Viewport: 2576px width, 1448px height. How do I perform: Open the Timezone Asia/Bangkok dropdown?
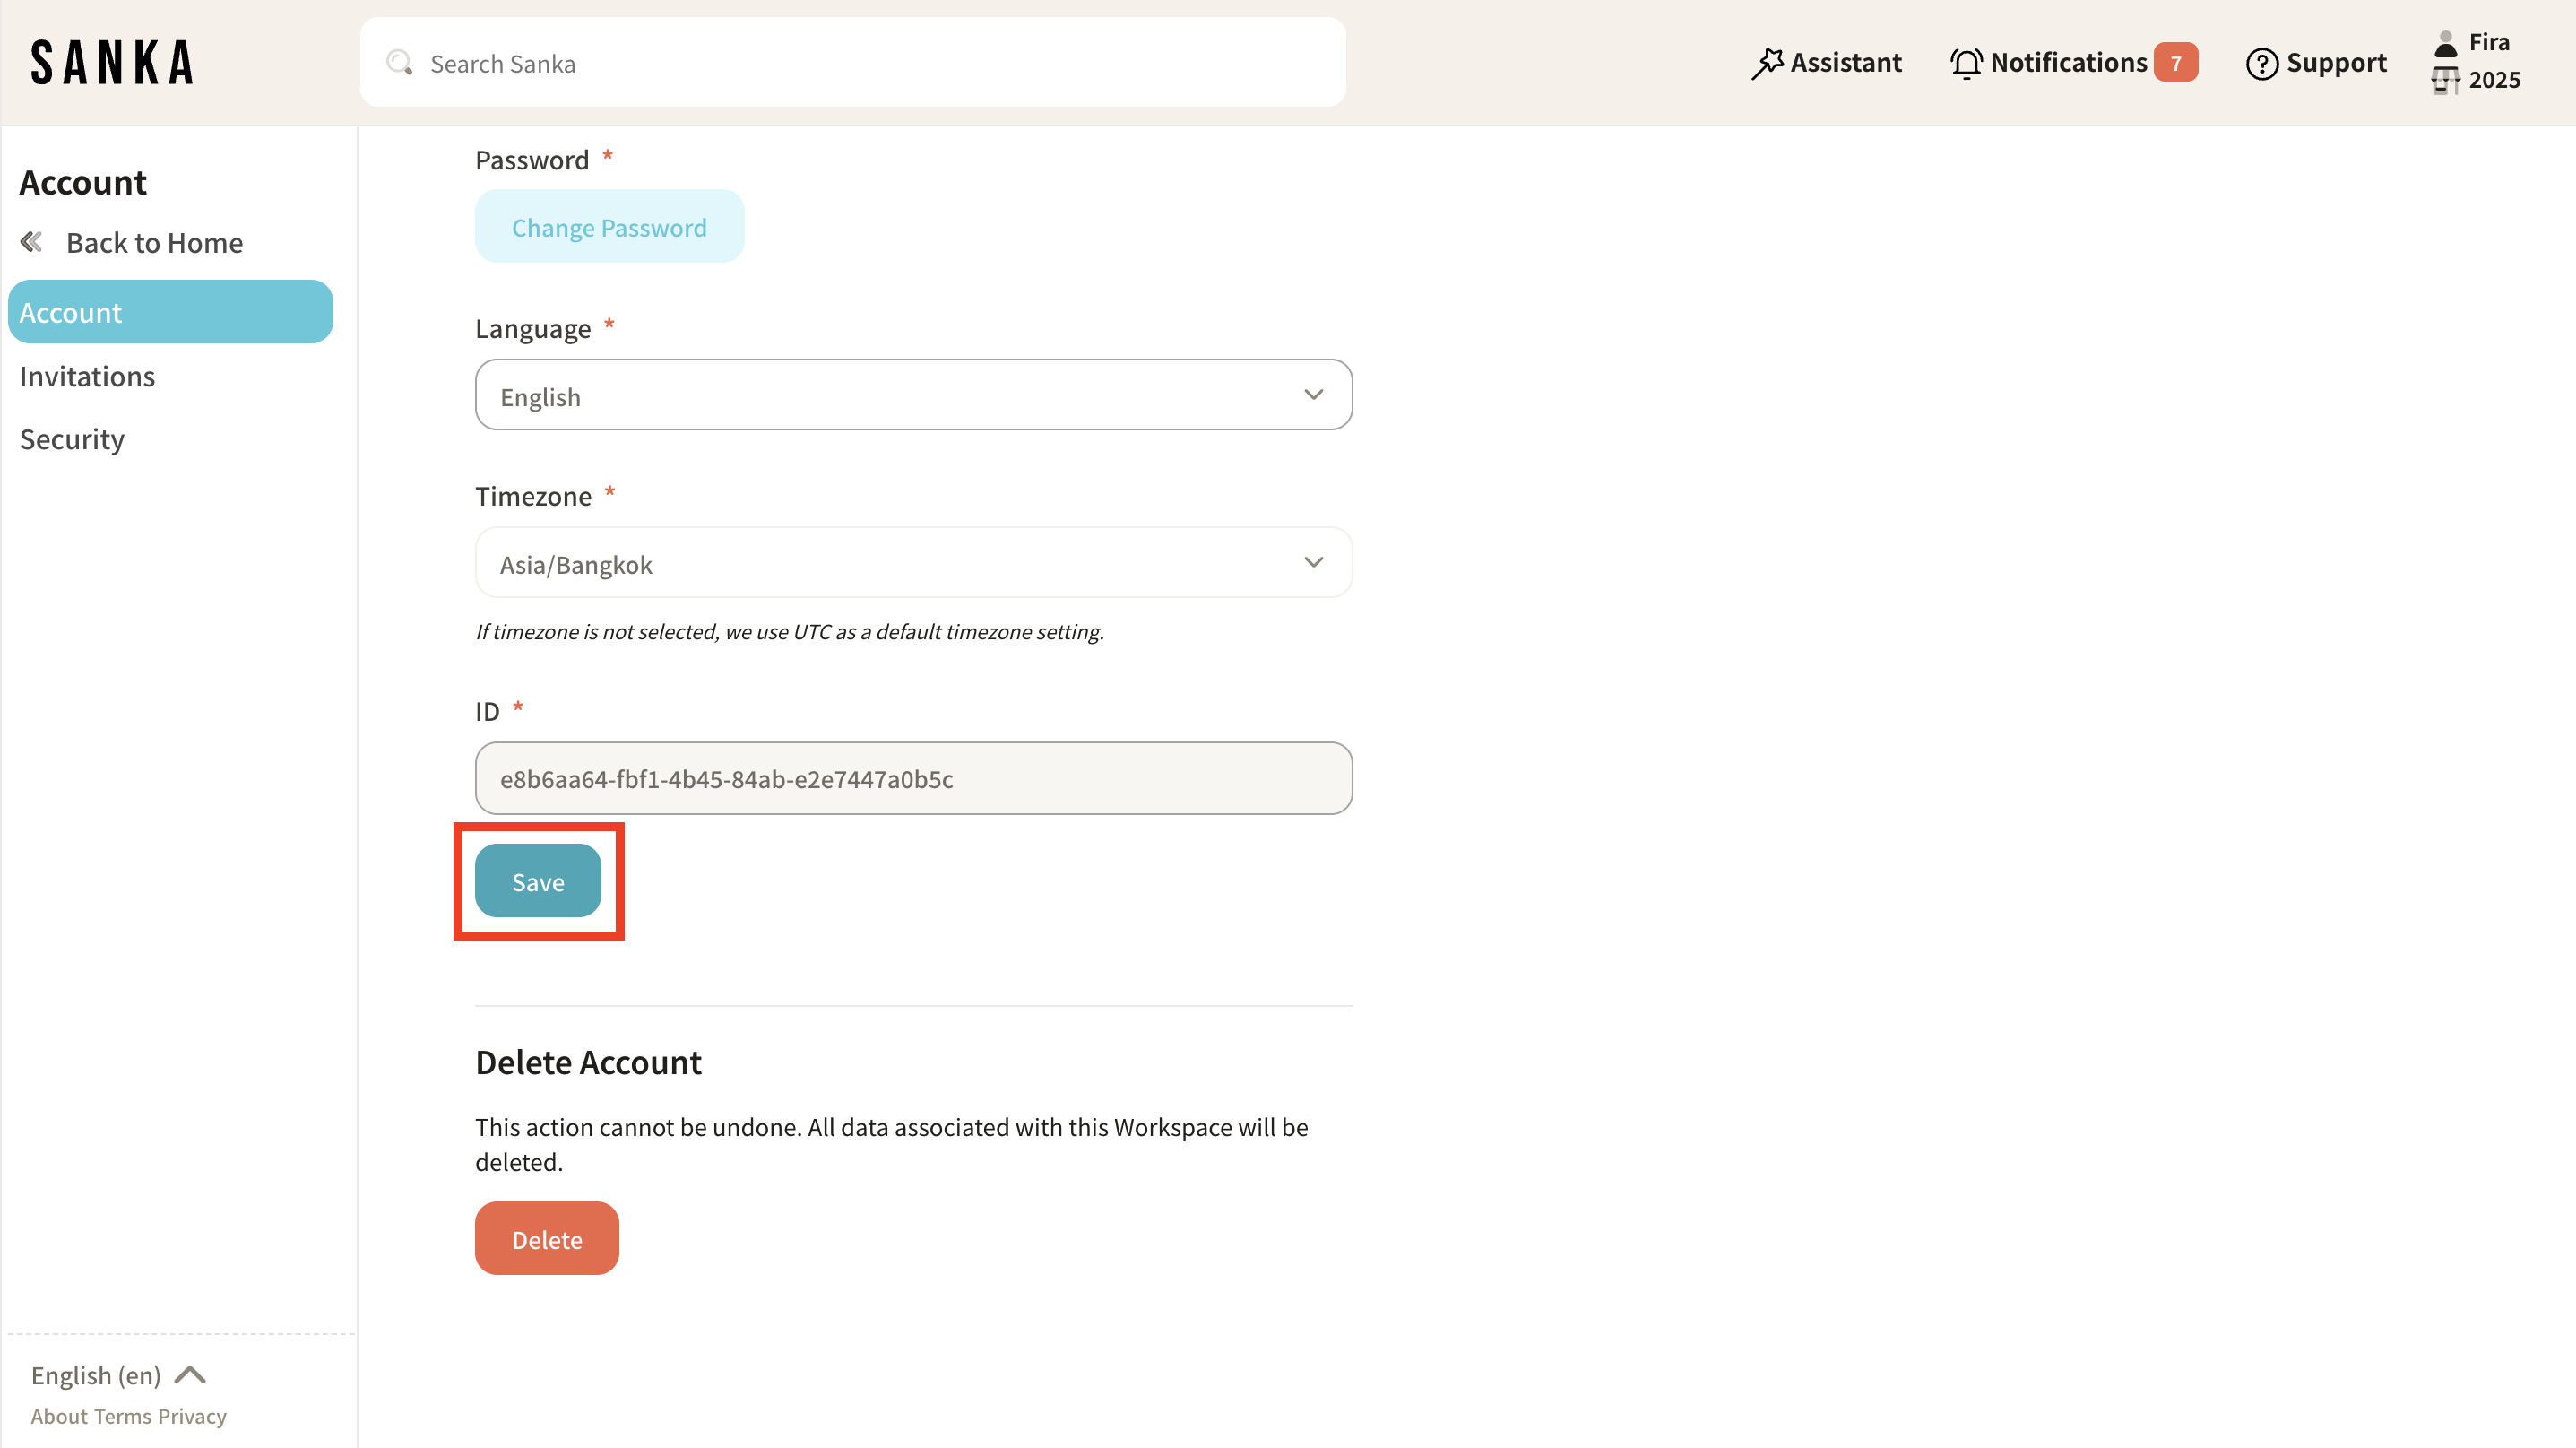[913, 563]
